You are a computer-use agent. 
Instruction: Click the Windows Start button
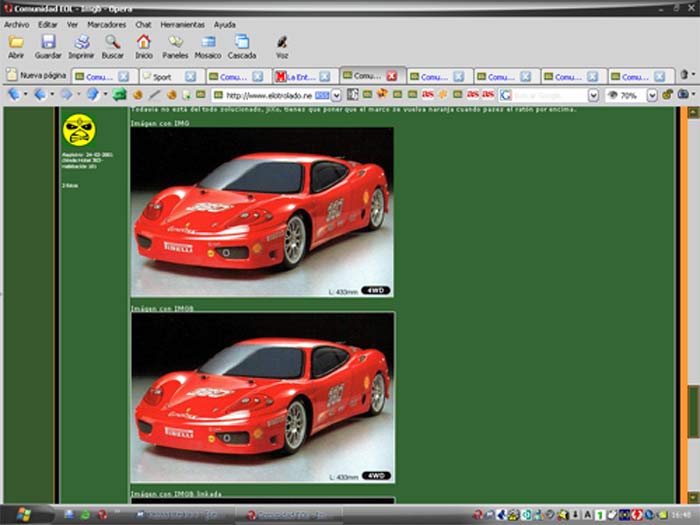click(25, 514)
